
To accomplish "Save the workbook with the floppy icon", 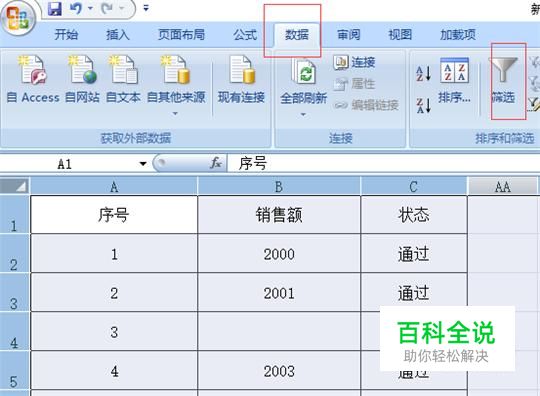I will 54,9.
